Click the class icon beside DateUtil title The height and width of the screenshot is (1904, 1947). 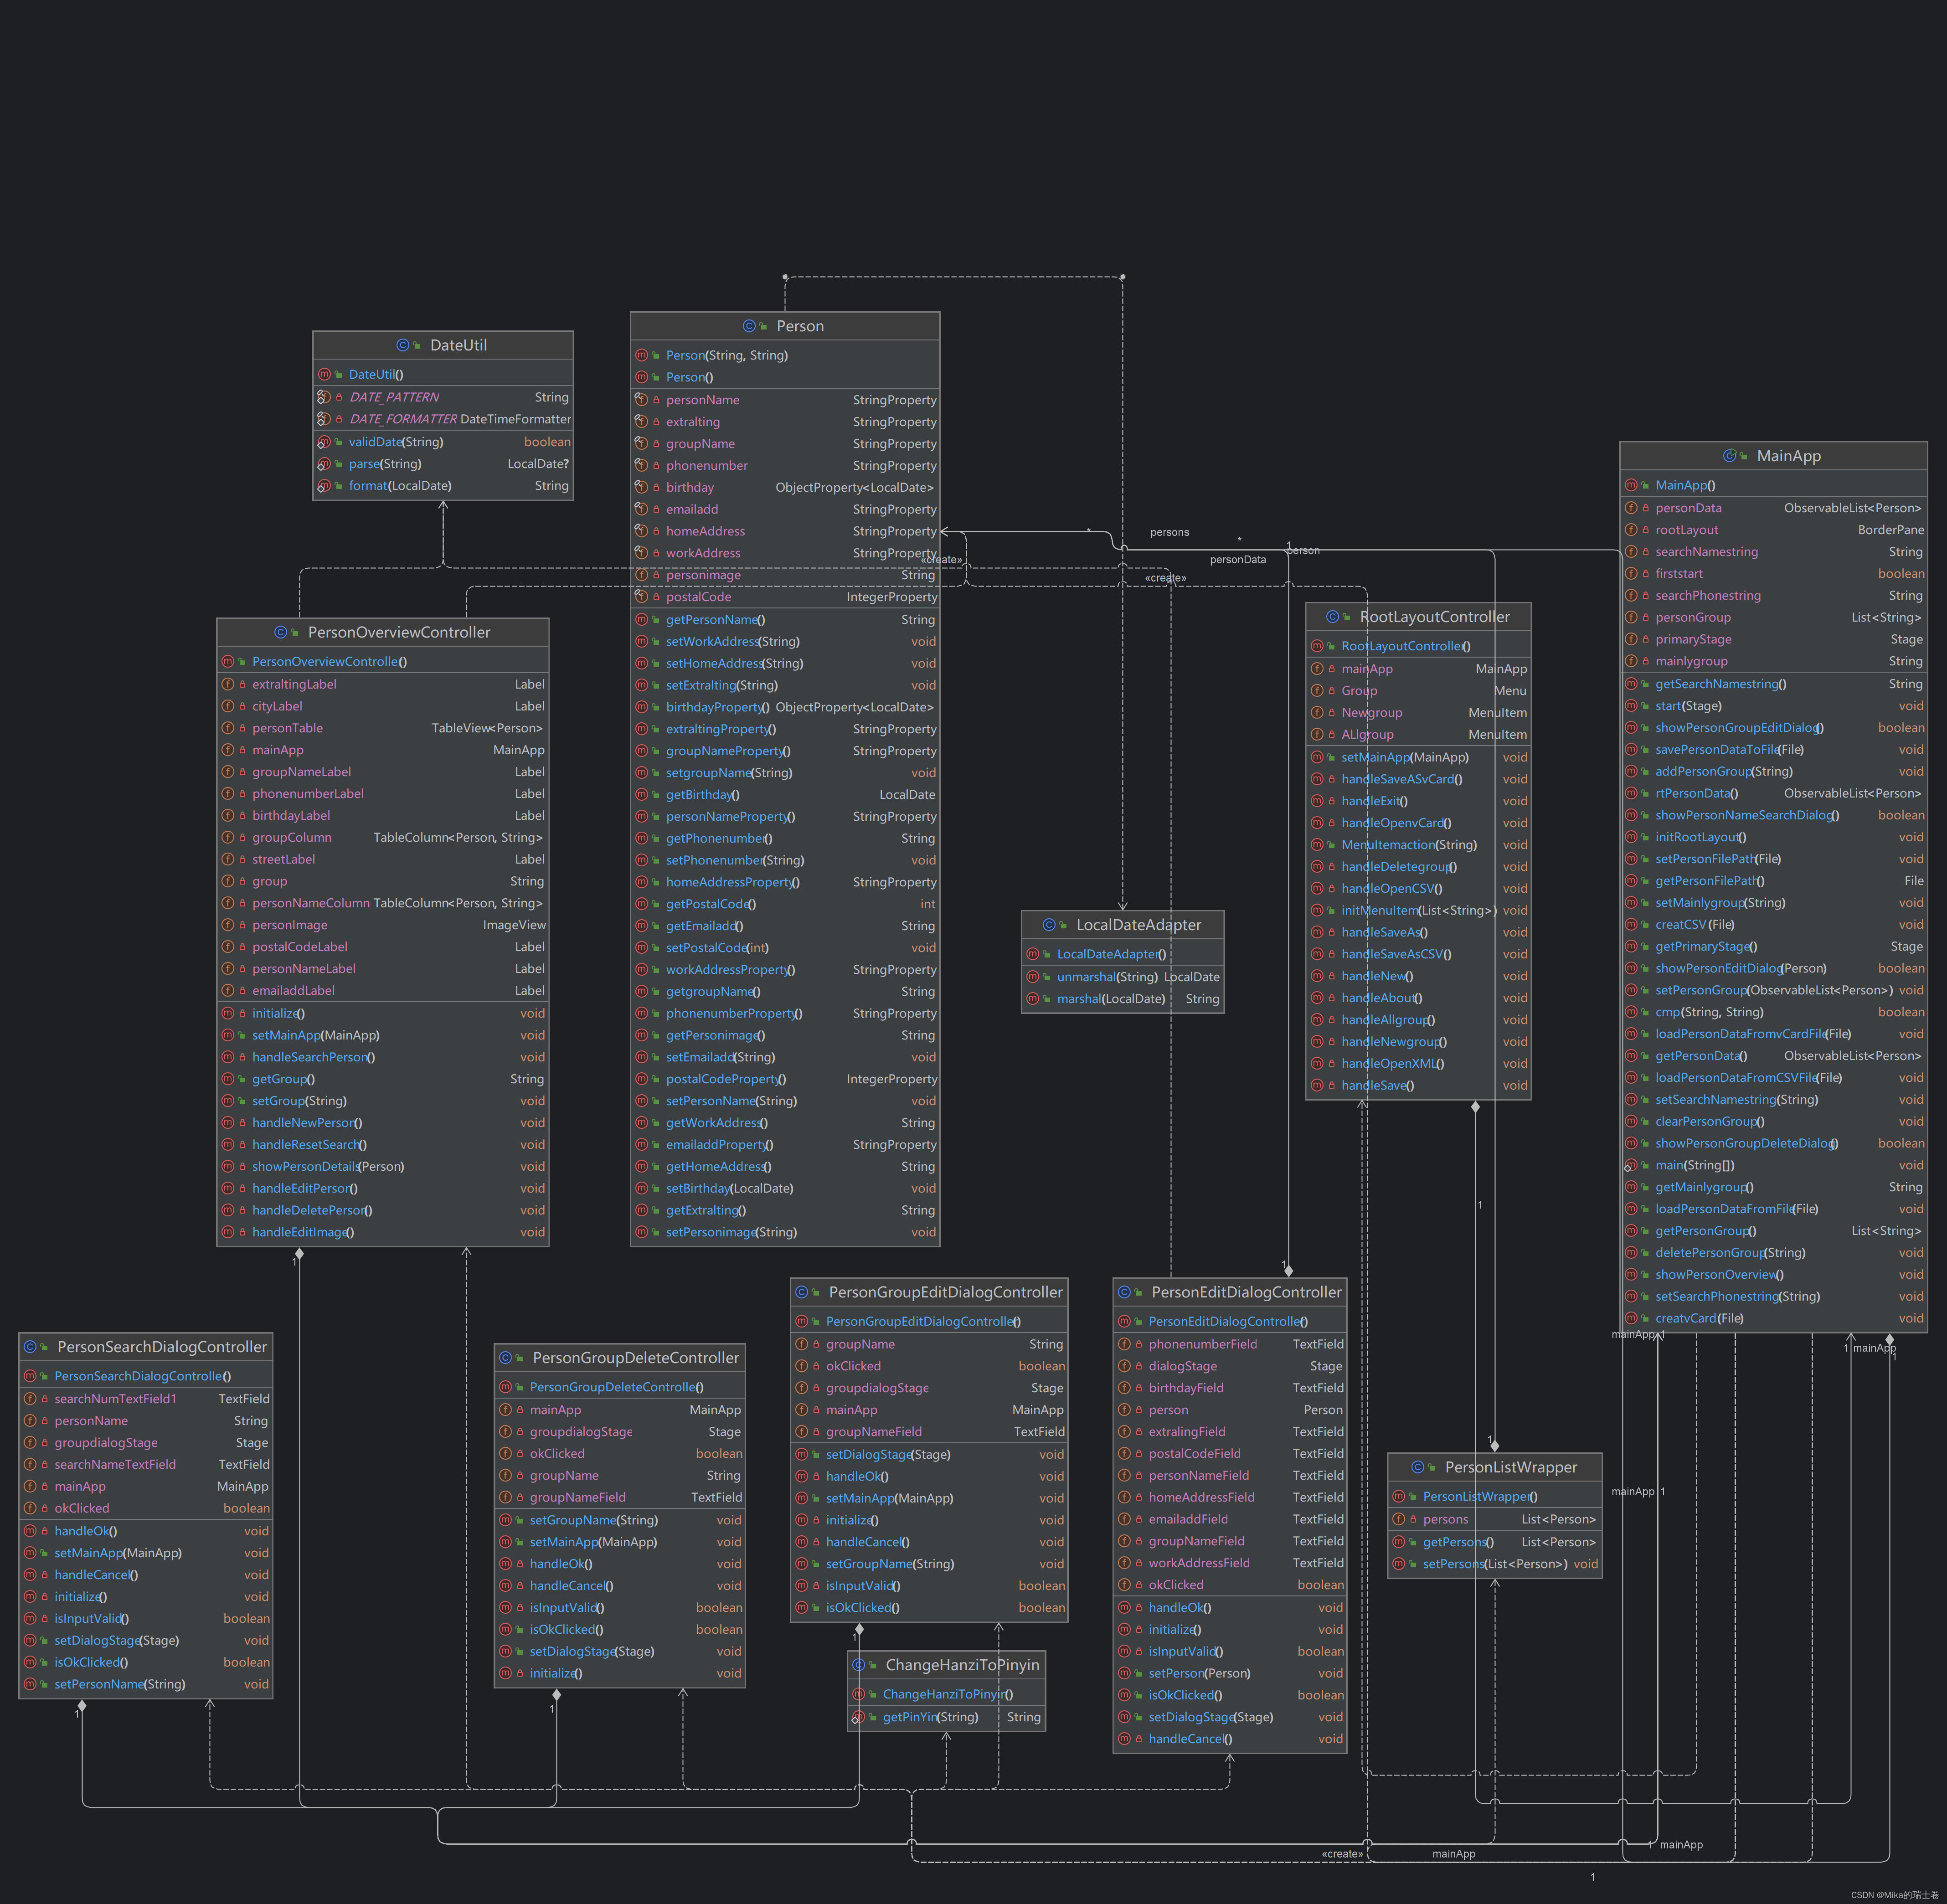[403, 345]
